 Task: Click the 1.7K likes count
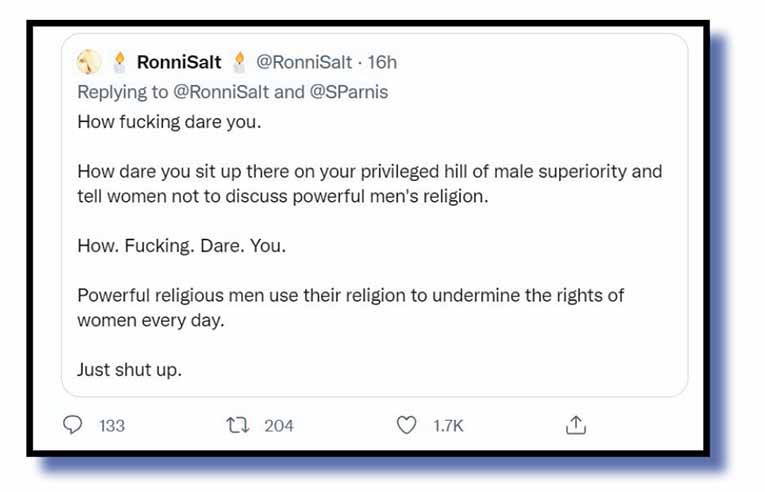(x=448, y=426)
